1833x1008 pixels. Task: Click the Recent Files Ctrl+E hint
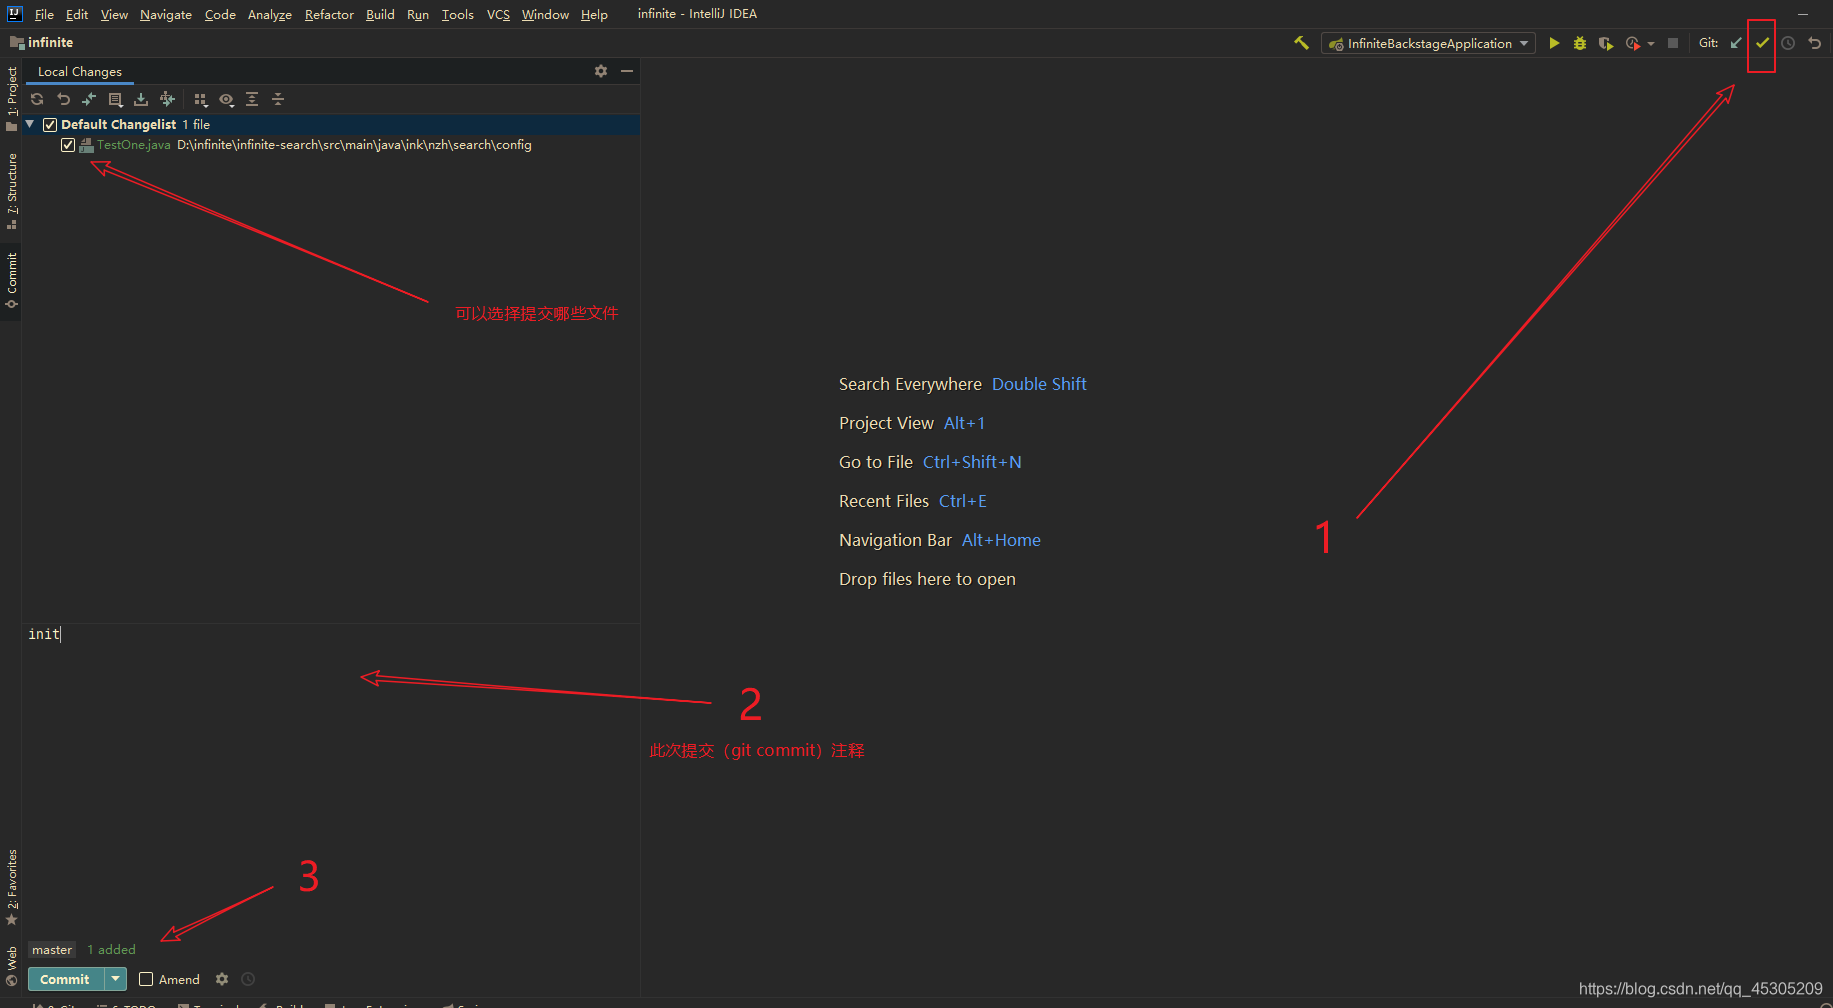[912, 501]
